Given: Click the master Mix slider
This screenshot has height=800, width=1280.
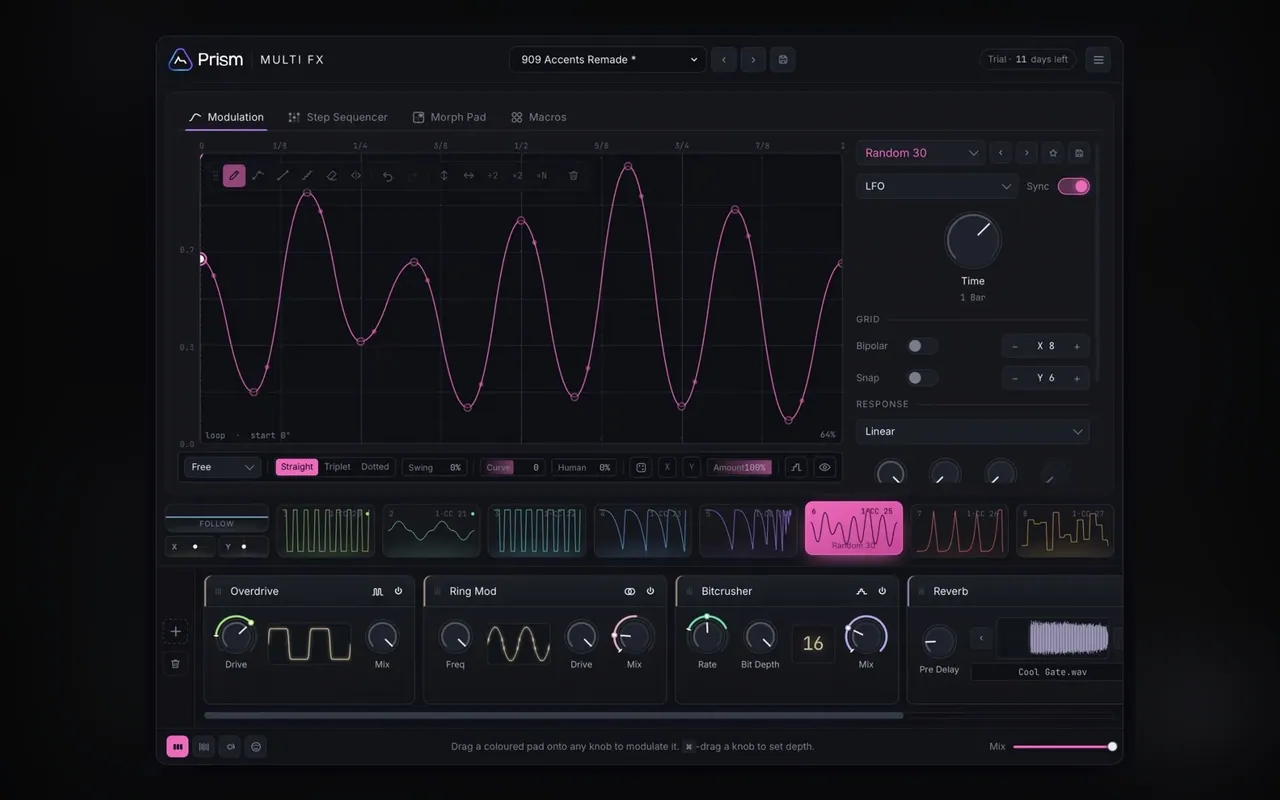Looking at the screenshot, I should 1065,746.
